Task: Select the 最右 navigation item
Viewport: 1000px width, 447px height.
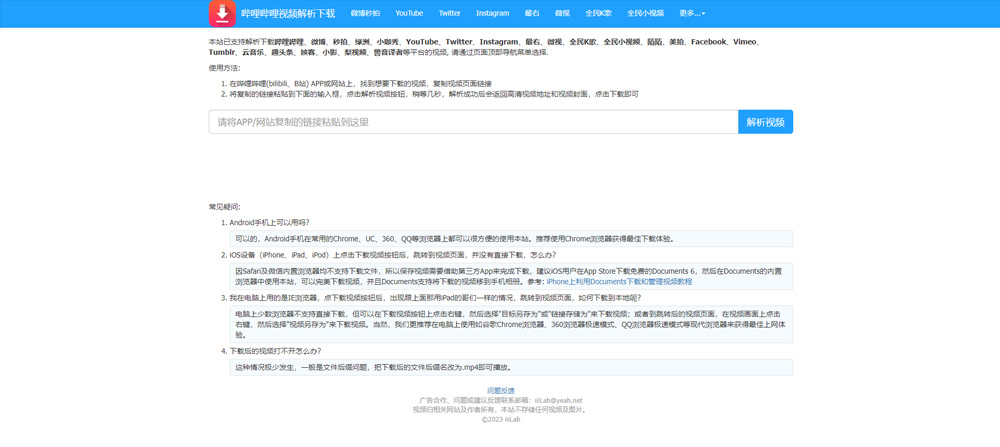Action: coord(532,14)
